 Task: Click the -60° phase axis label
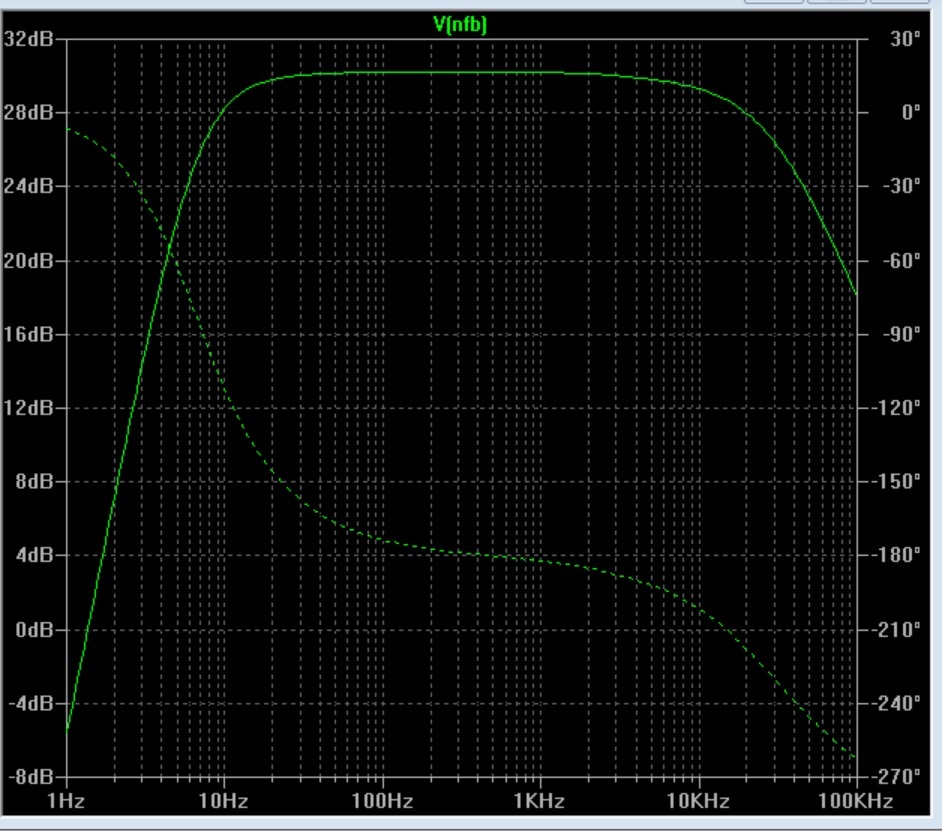coord(901,261)
